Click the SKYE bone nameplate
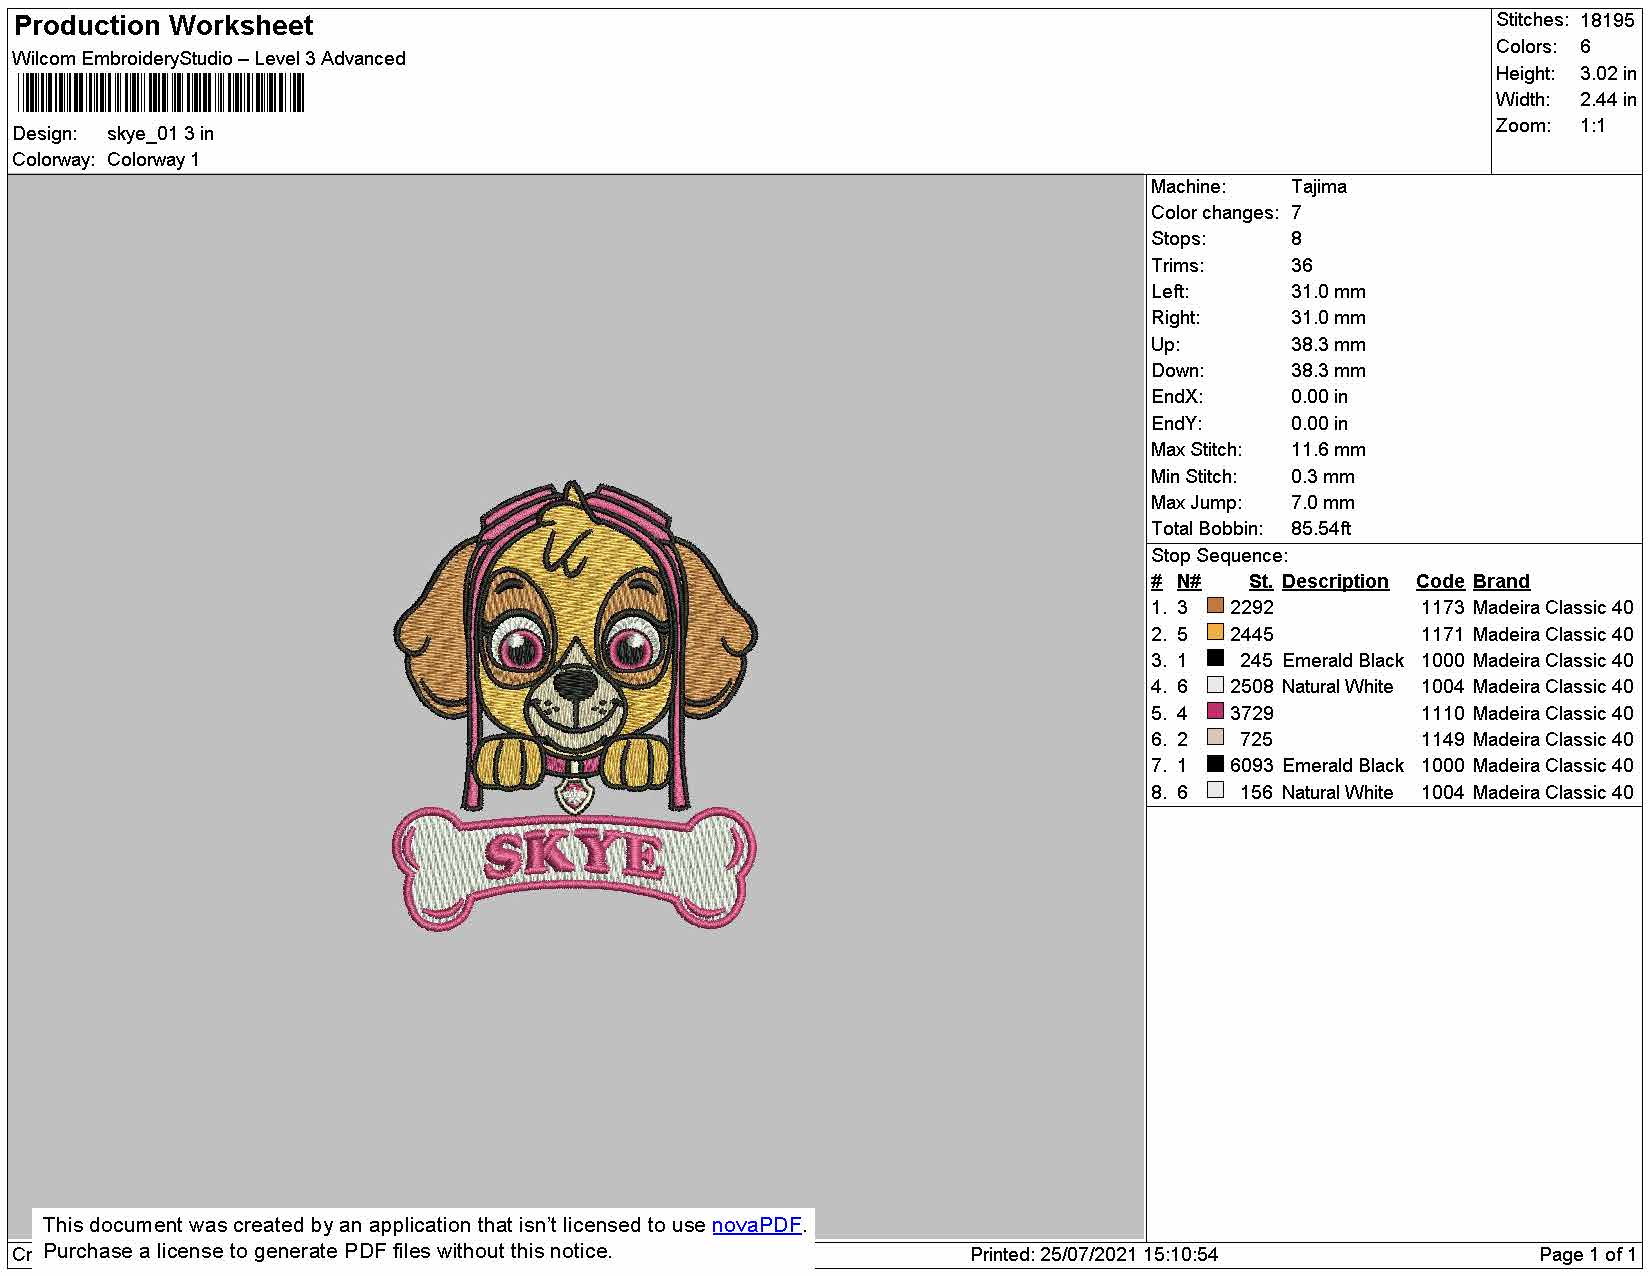This screenshot has height=1275, width=1650. 574,868
